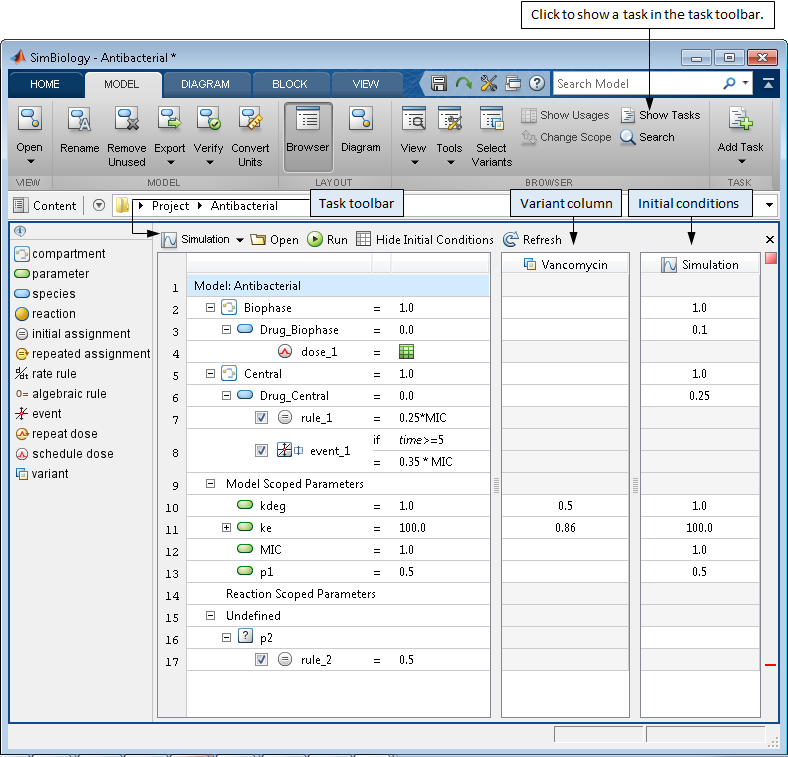Screen dimensions: 788x757
Task: Click the red error marker square
Action: (770, 258)
